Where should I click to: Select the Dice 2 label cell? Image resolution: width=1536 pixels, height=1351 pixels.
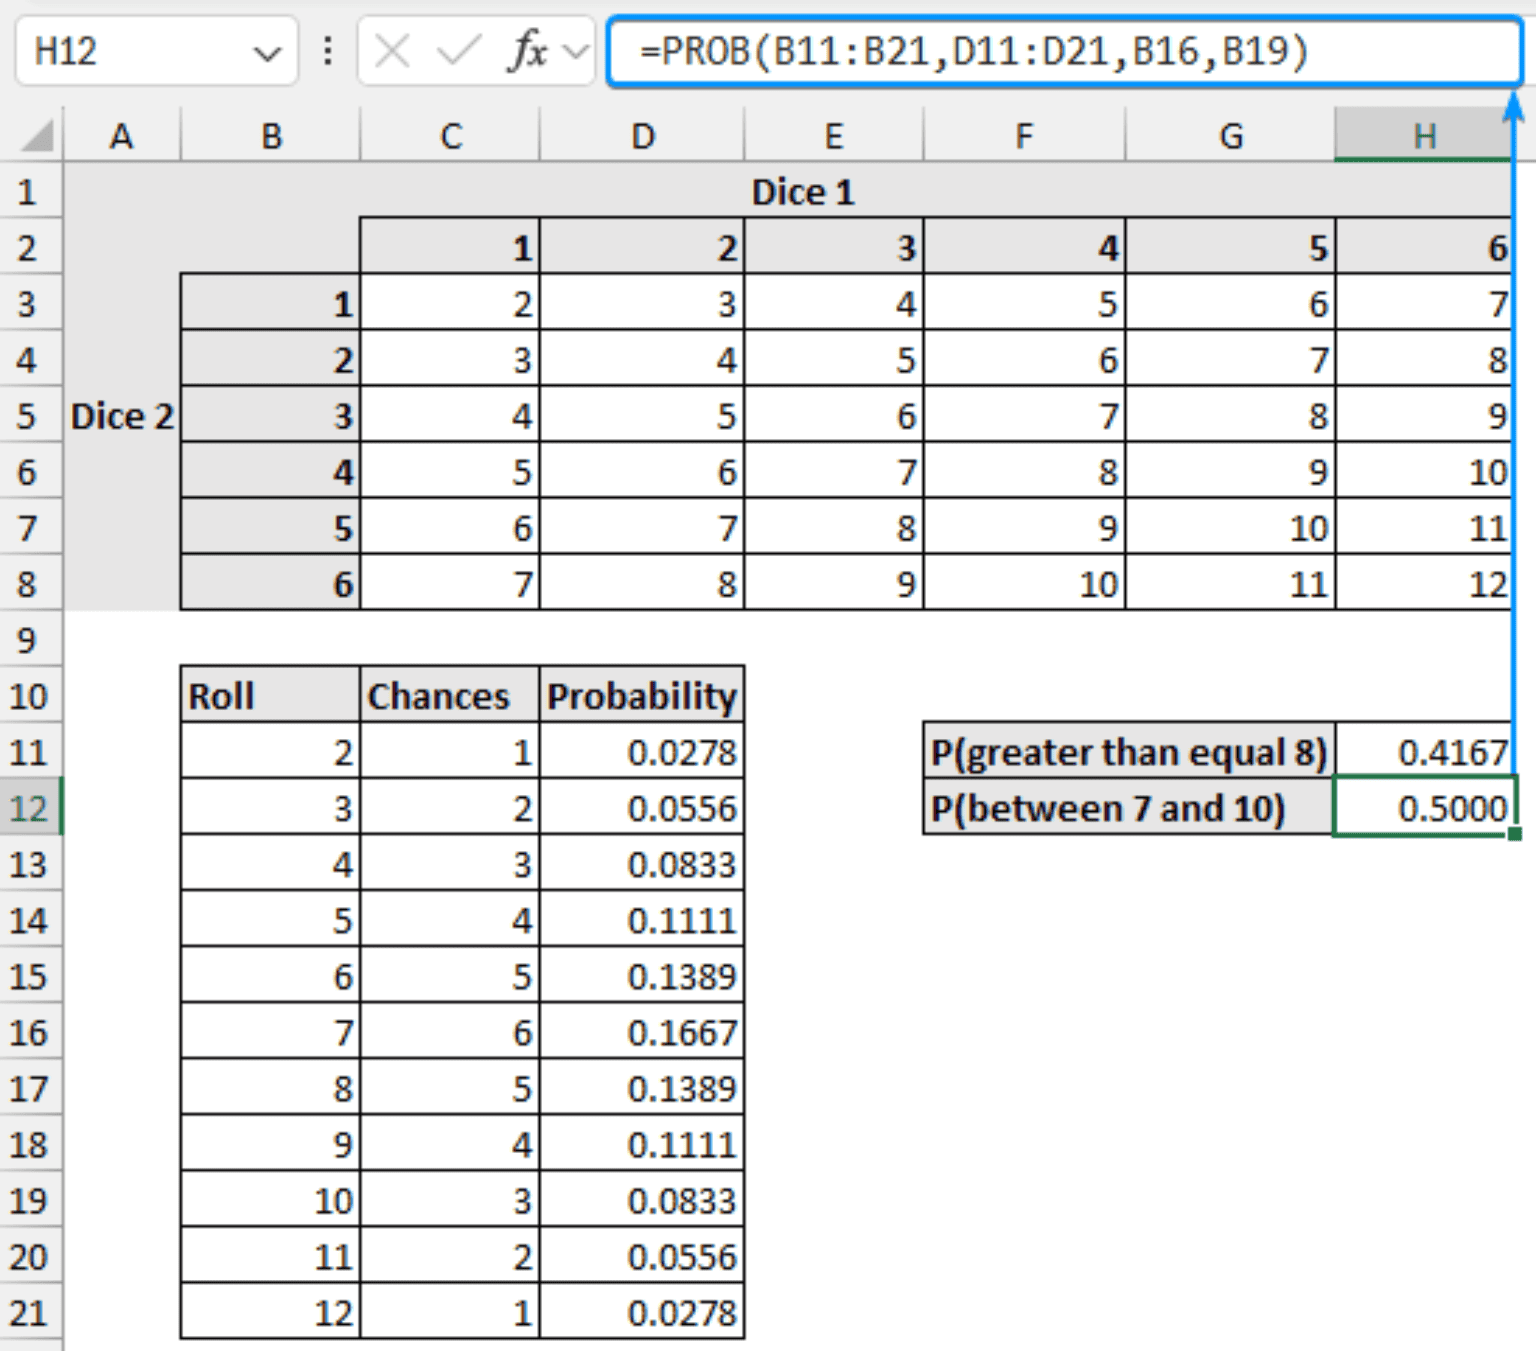click(122, 416)
